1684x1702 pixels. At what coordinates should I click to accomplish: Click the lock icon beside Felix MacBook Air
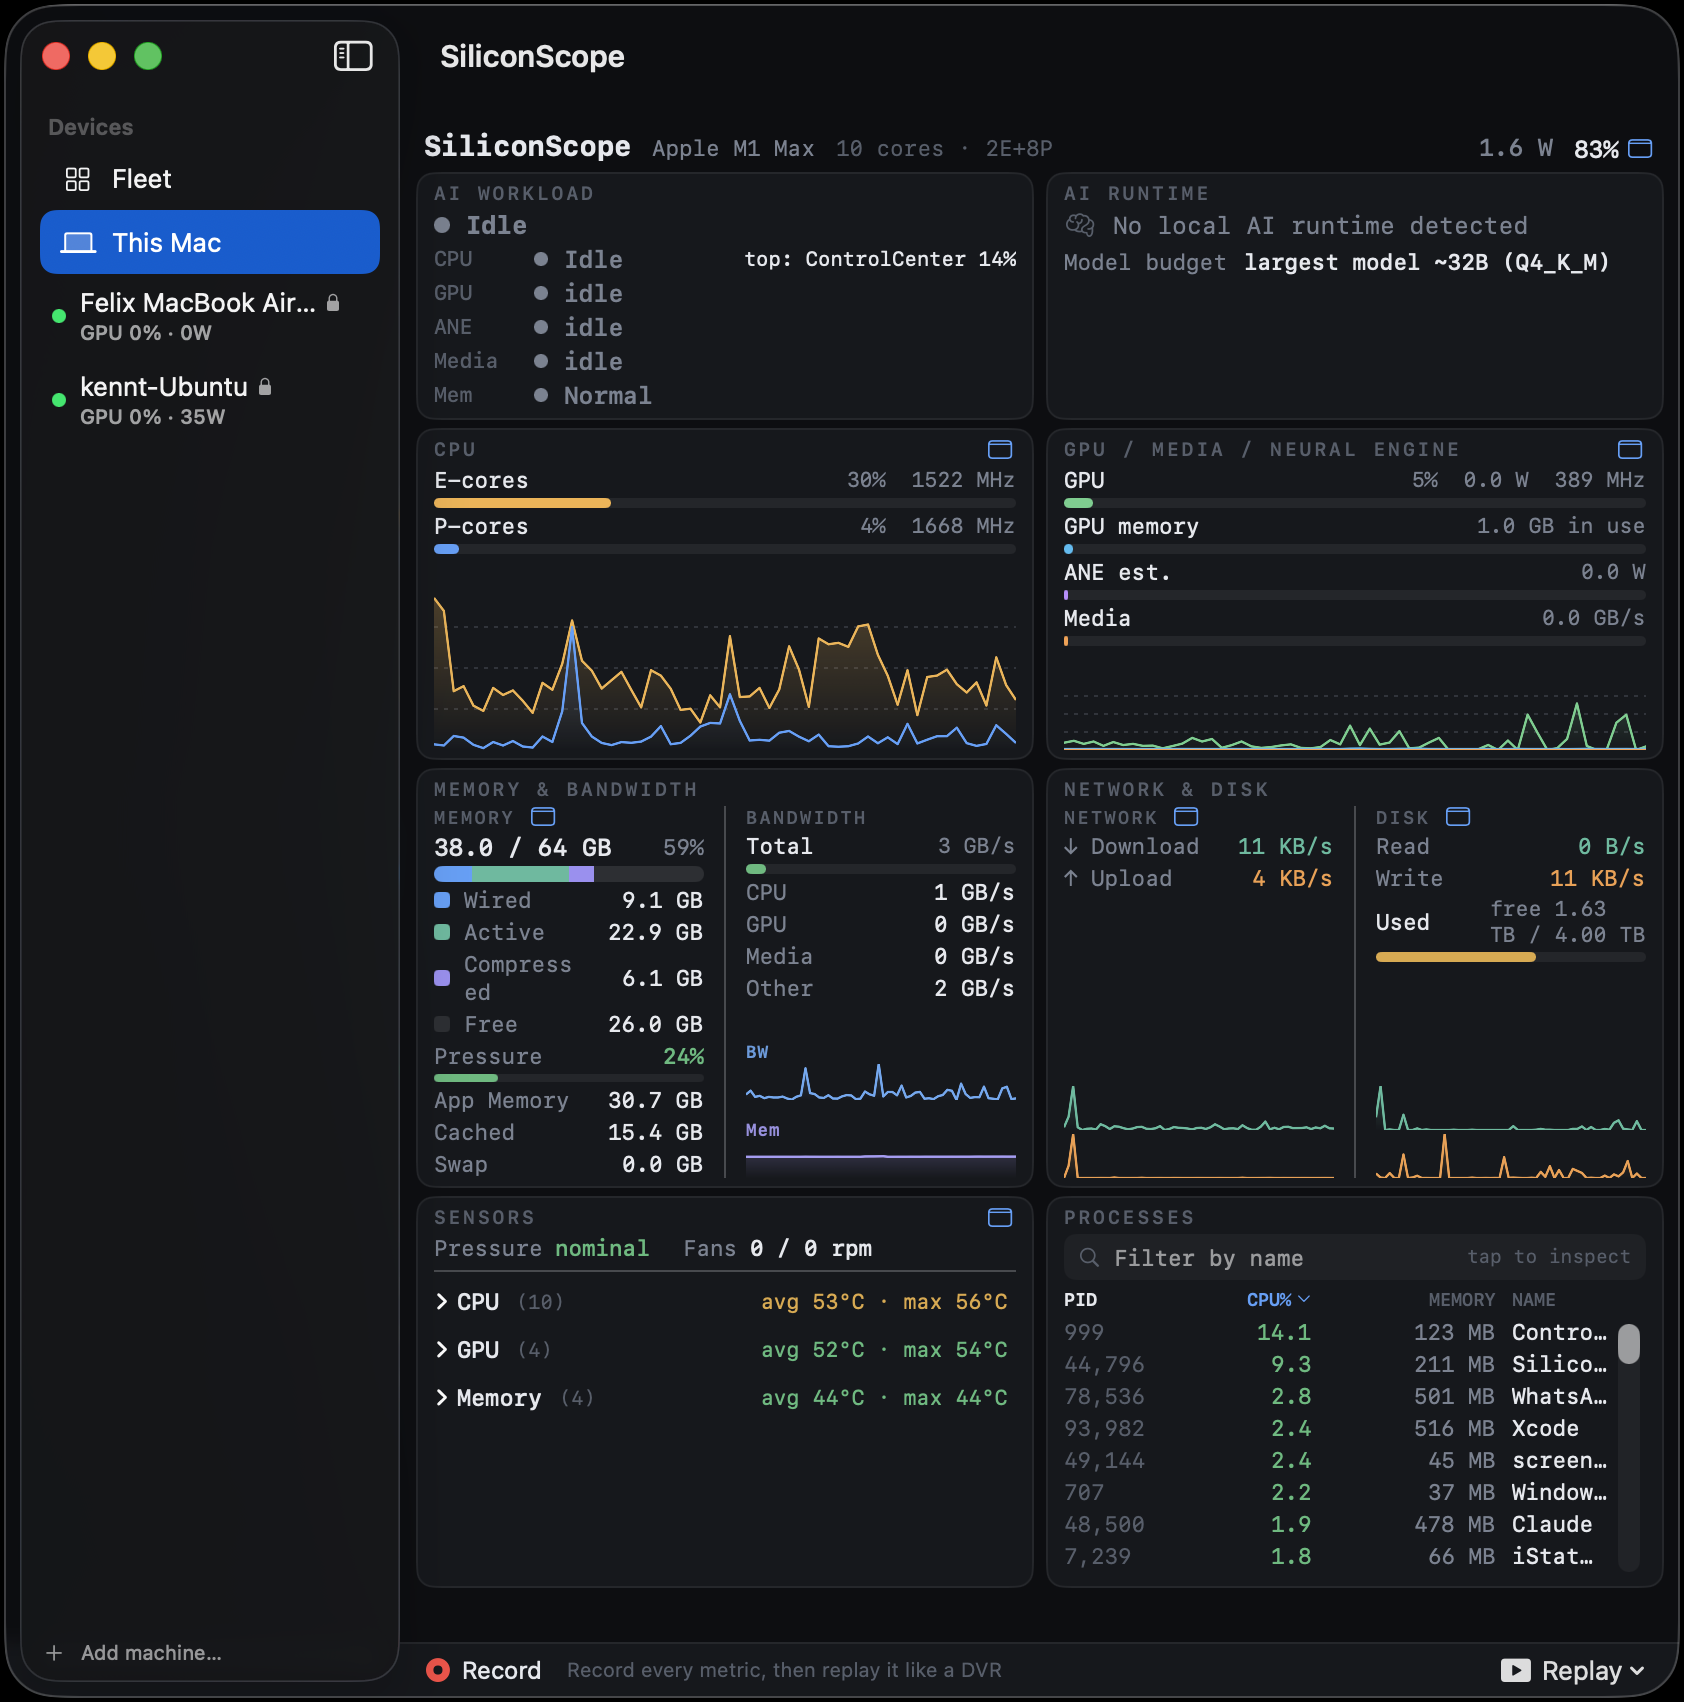[333, 302]
